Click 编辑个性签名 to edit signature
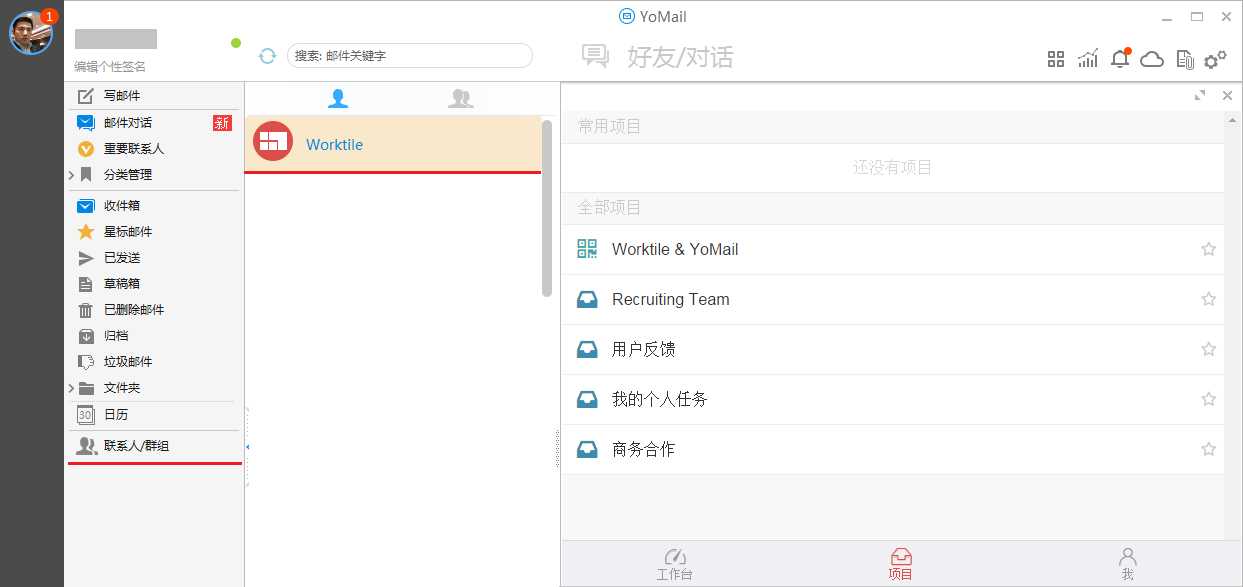Image resolution: width=1243 pixels, height=587 pixels. click(x=110, y=67)
